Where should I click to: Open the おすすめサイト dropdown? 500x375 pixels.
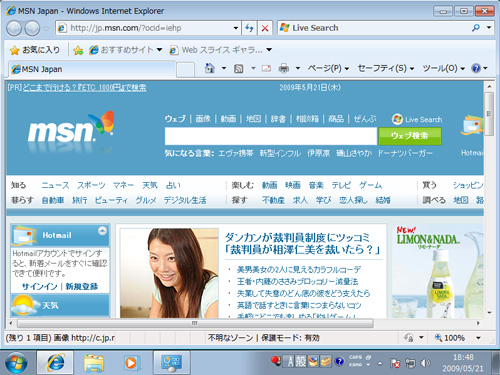[160, 50]
